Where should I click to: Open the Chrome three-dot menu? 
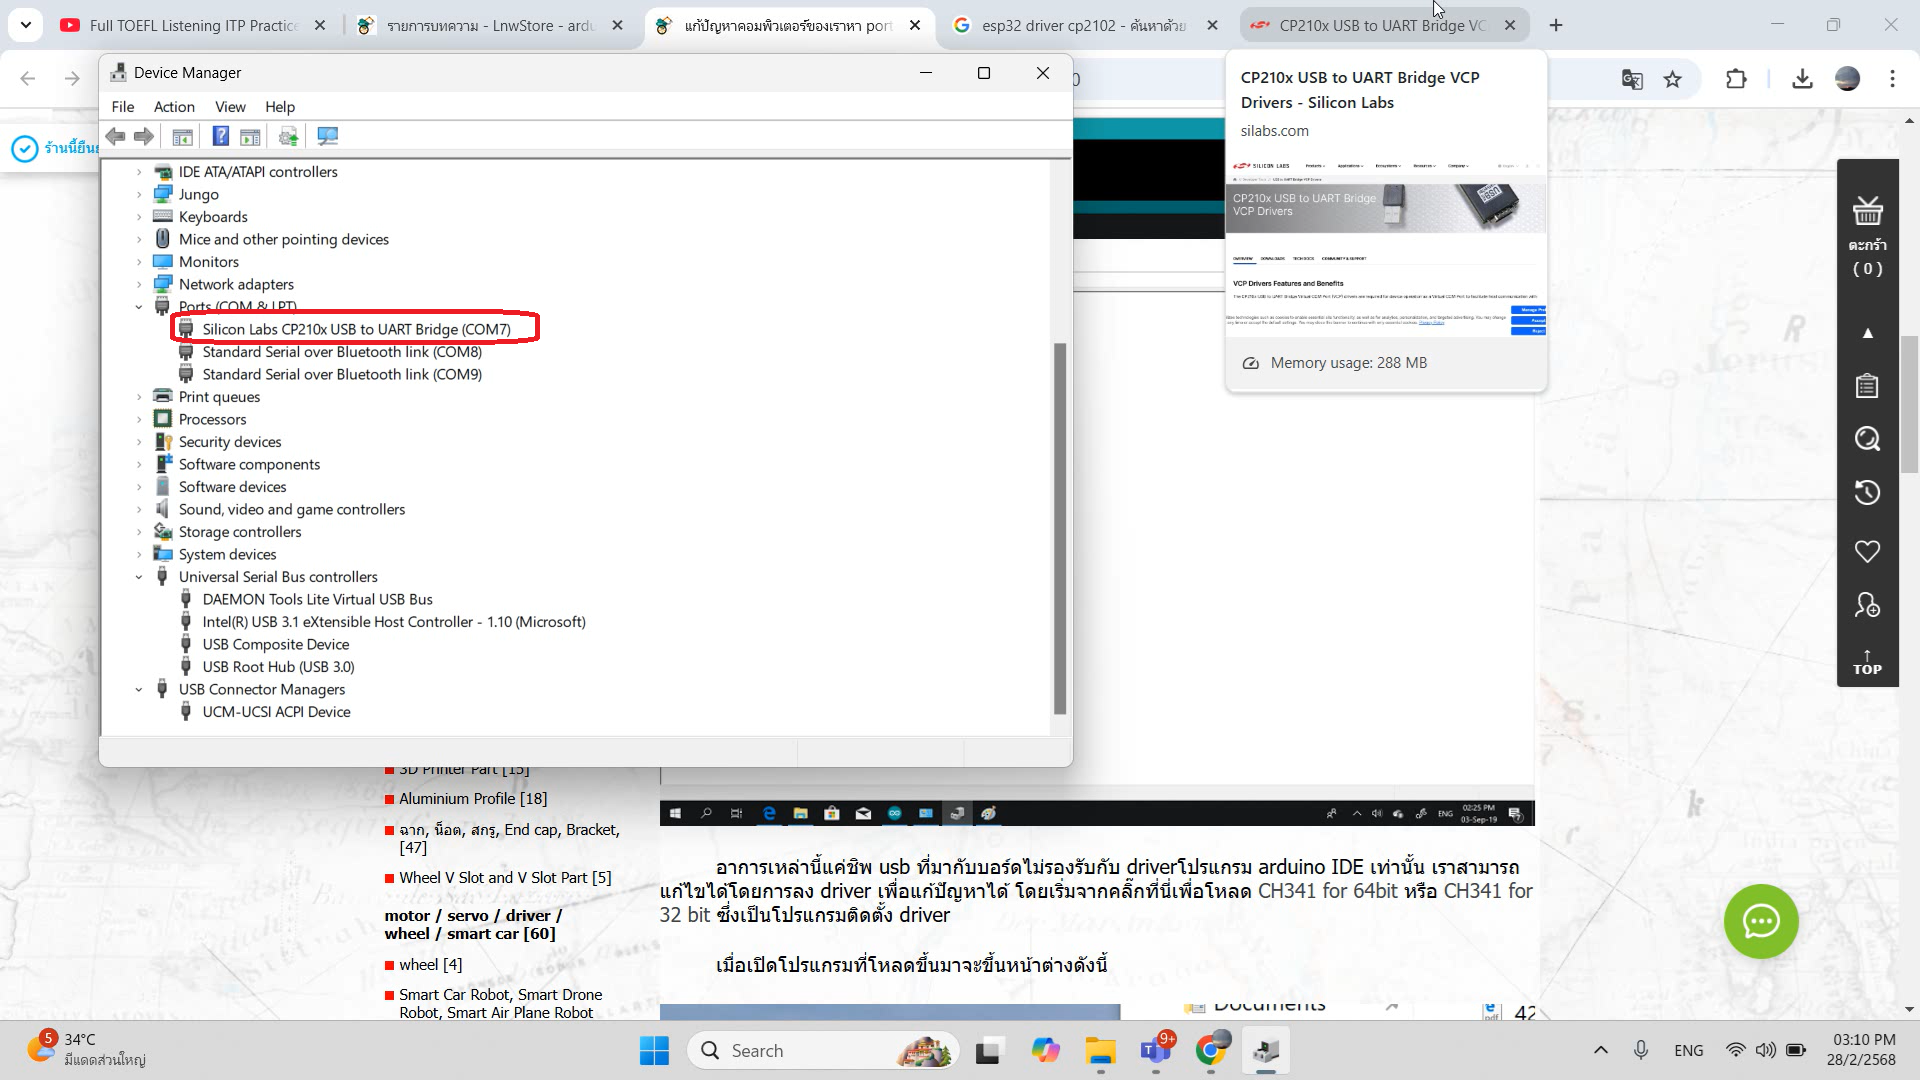1892,79
